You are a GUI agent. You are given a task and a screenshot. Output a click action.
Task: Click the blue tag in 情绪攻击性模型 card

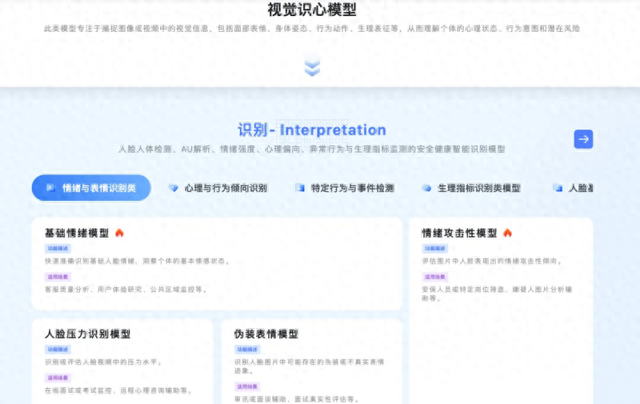[x=435, y=248]
